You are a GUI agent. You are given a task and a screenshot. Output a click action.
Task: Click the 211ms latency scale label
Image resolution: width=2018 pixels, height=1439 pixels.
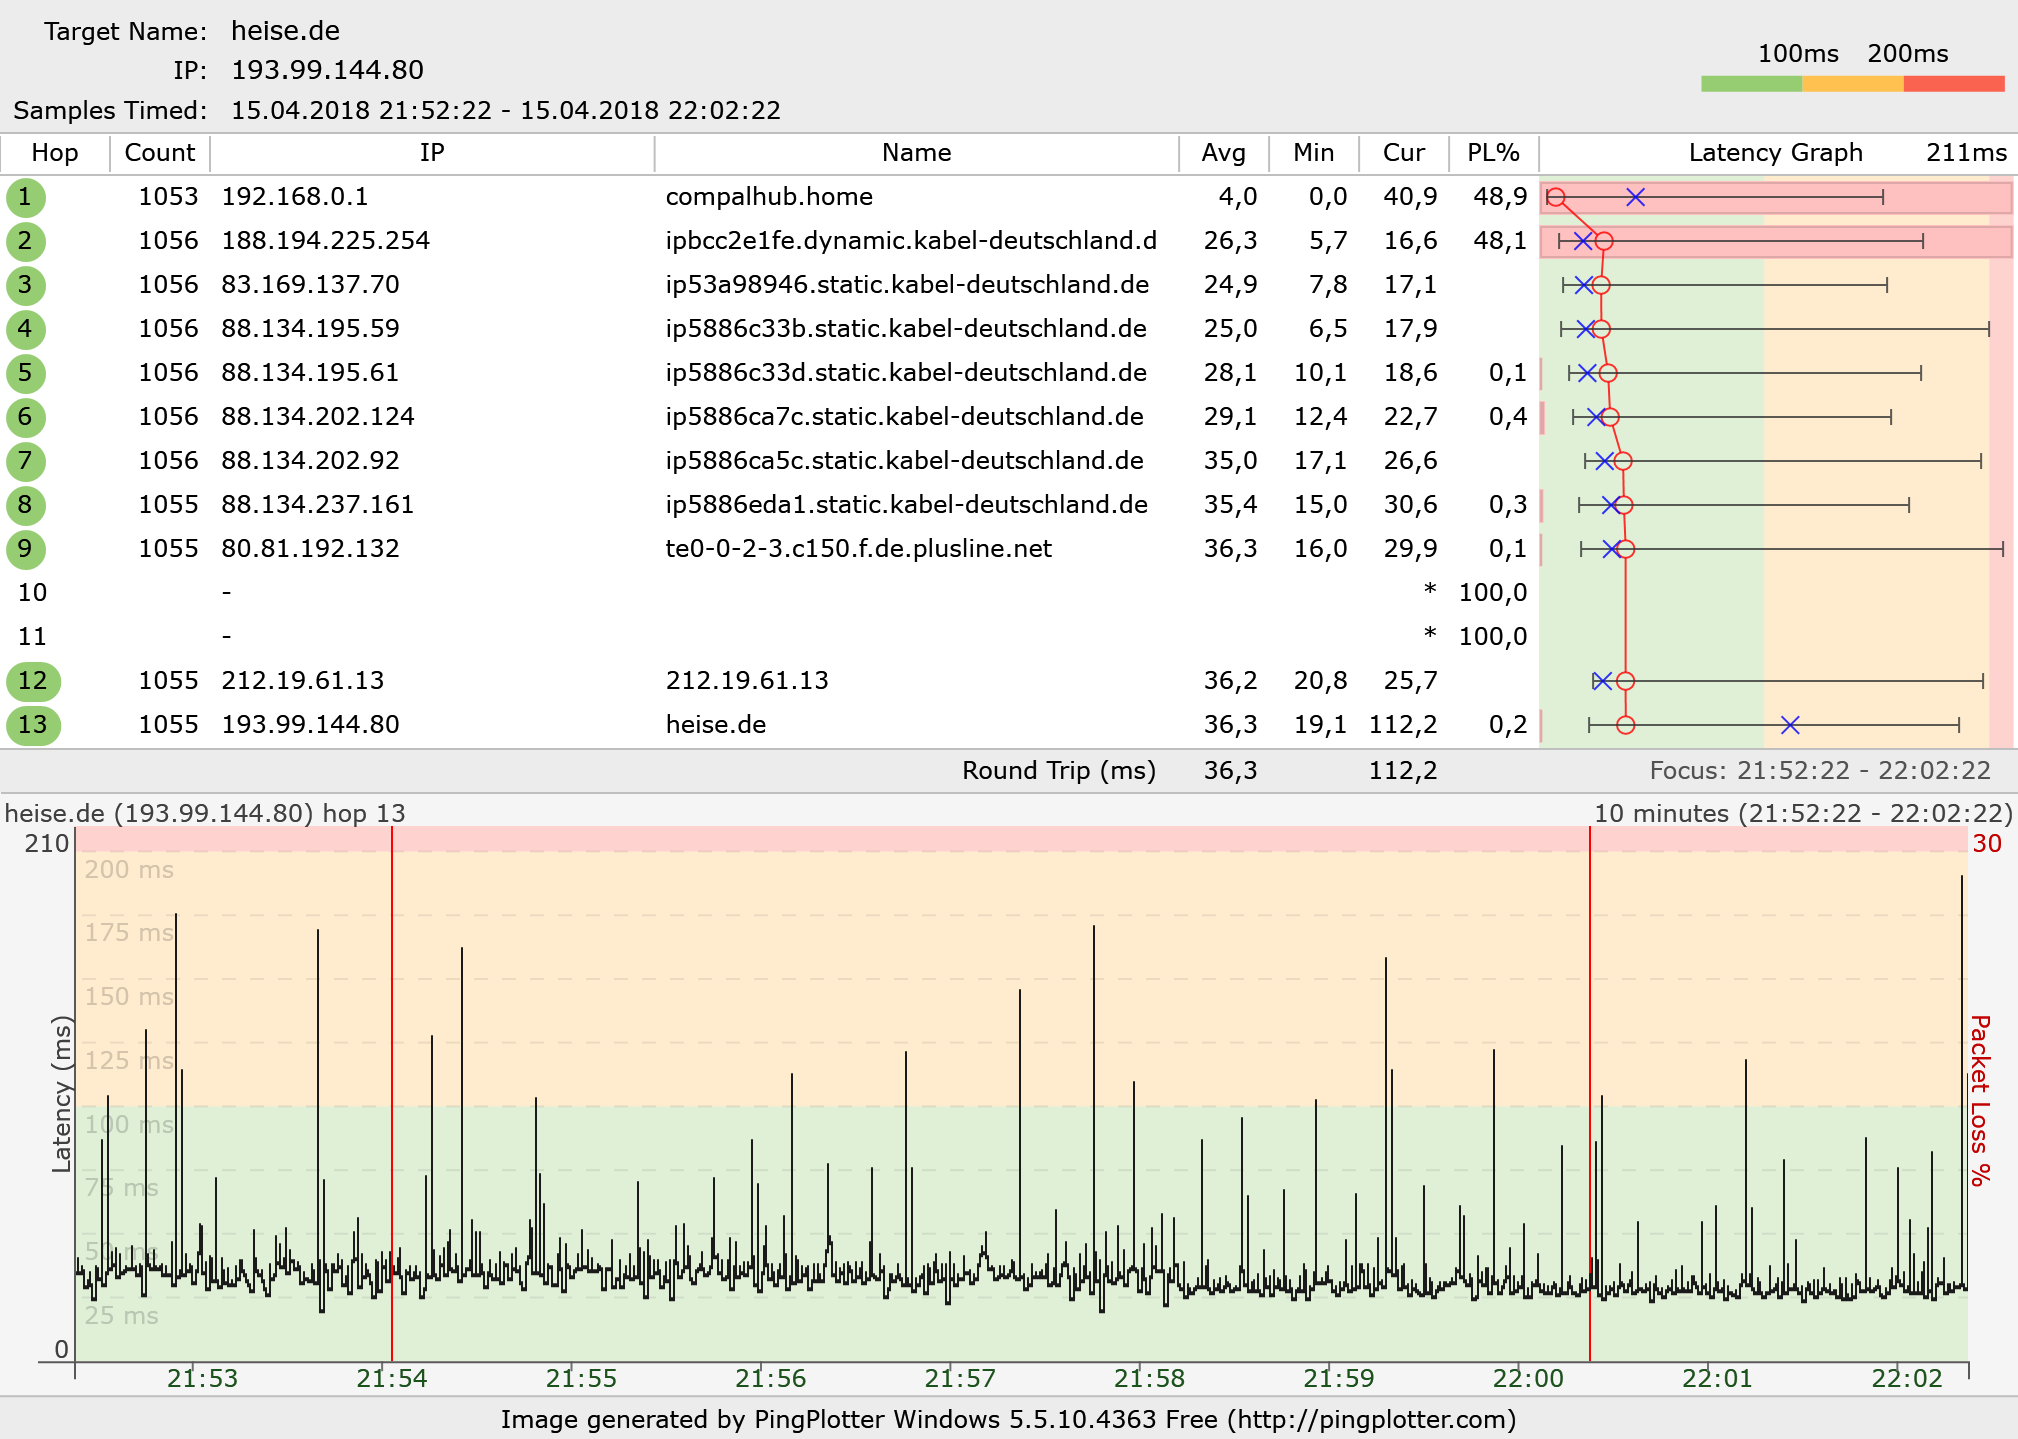pyautogui.click(x=1966, y=153)
